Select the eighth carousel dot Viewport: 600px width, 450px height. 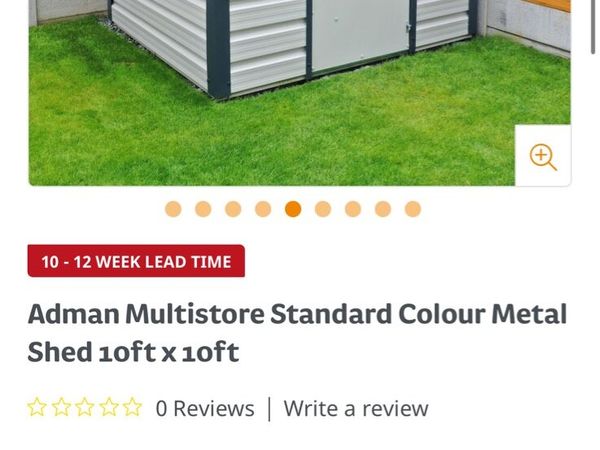point(383,209)
